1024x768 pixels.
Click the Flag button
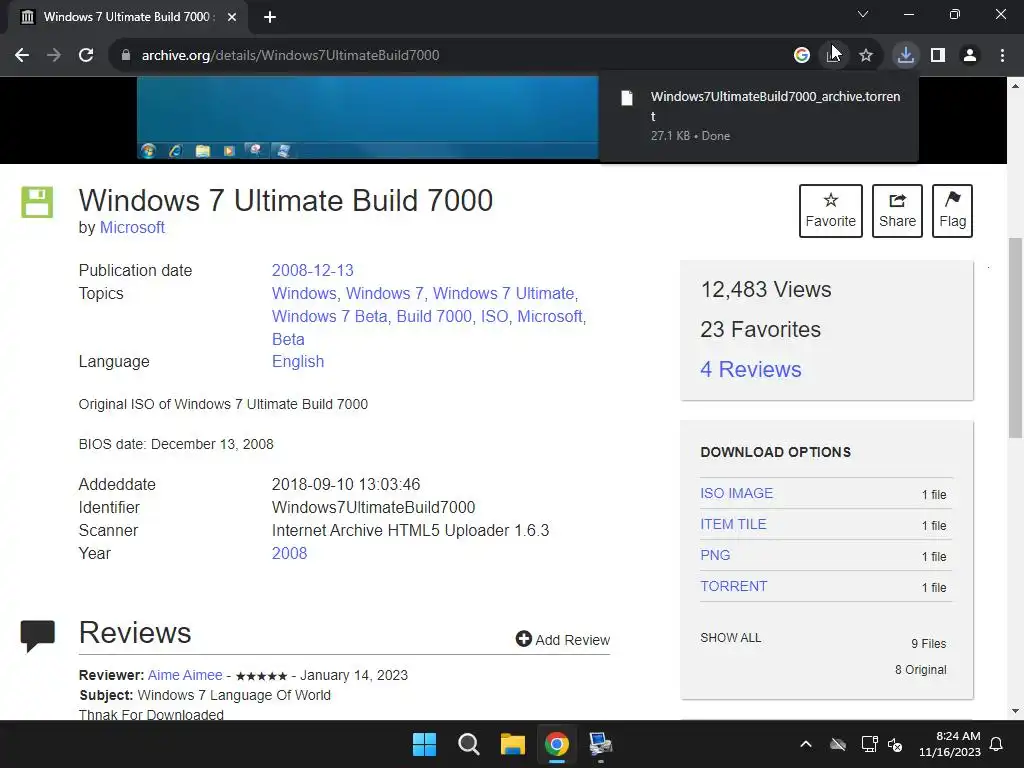point(952,211)
